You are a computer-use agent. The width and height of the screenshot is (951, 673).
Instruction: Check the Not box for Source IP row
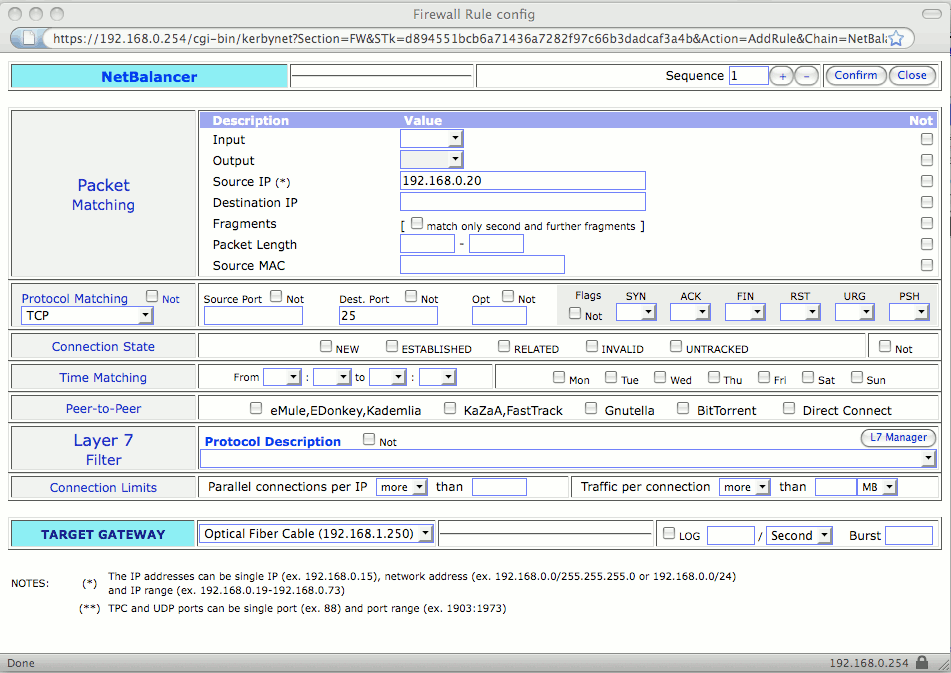(x=927, y=181)
